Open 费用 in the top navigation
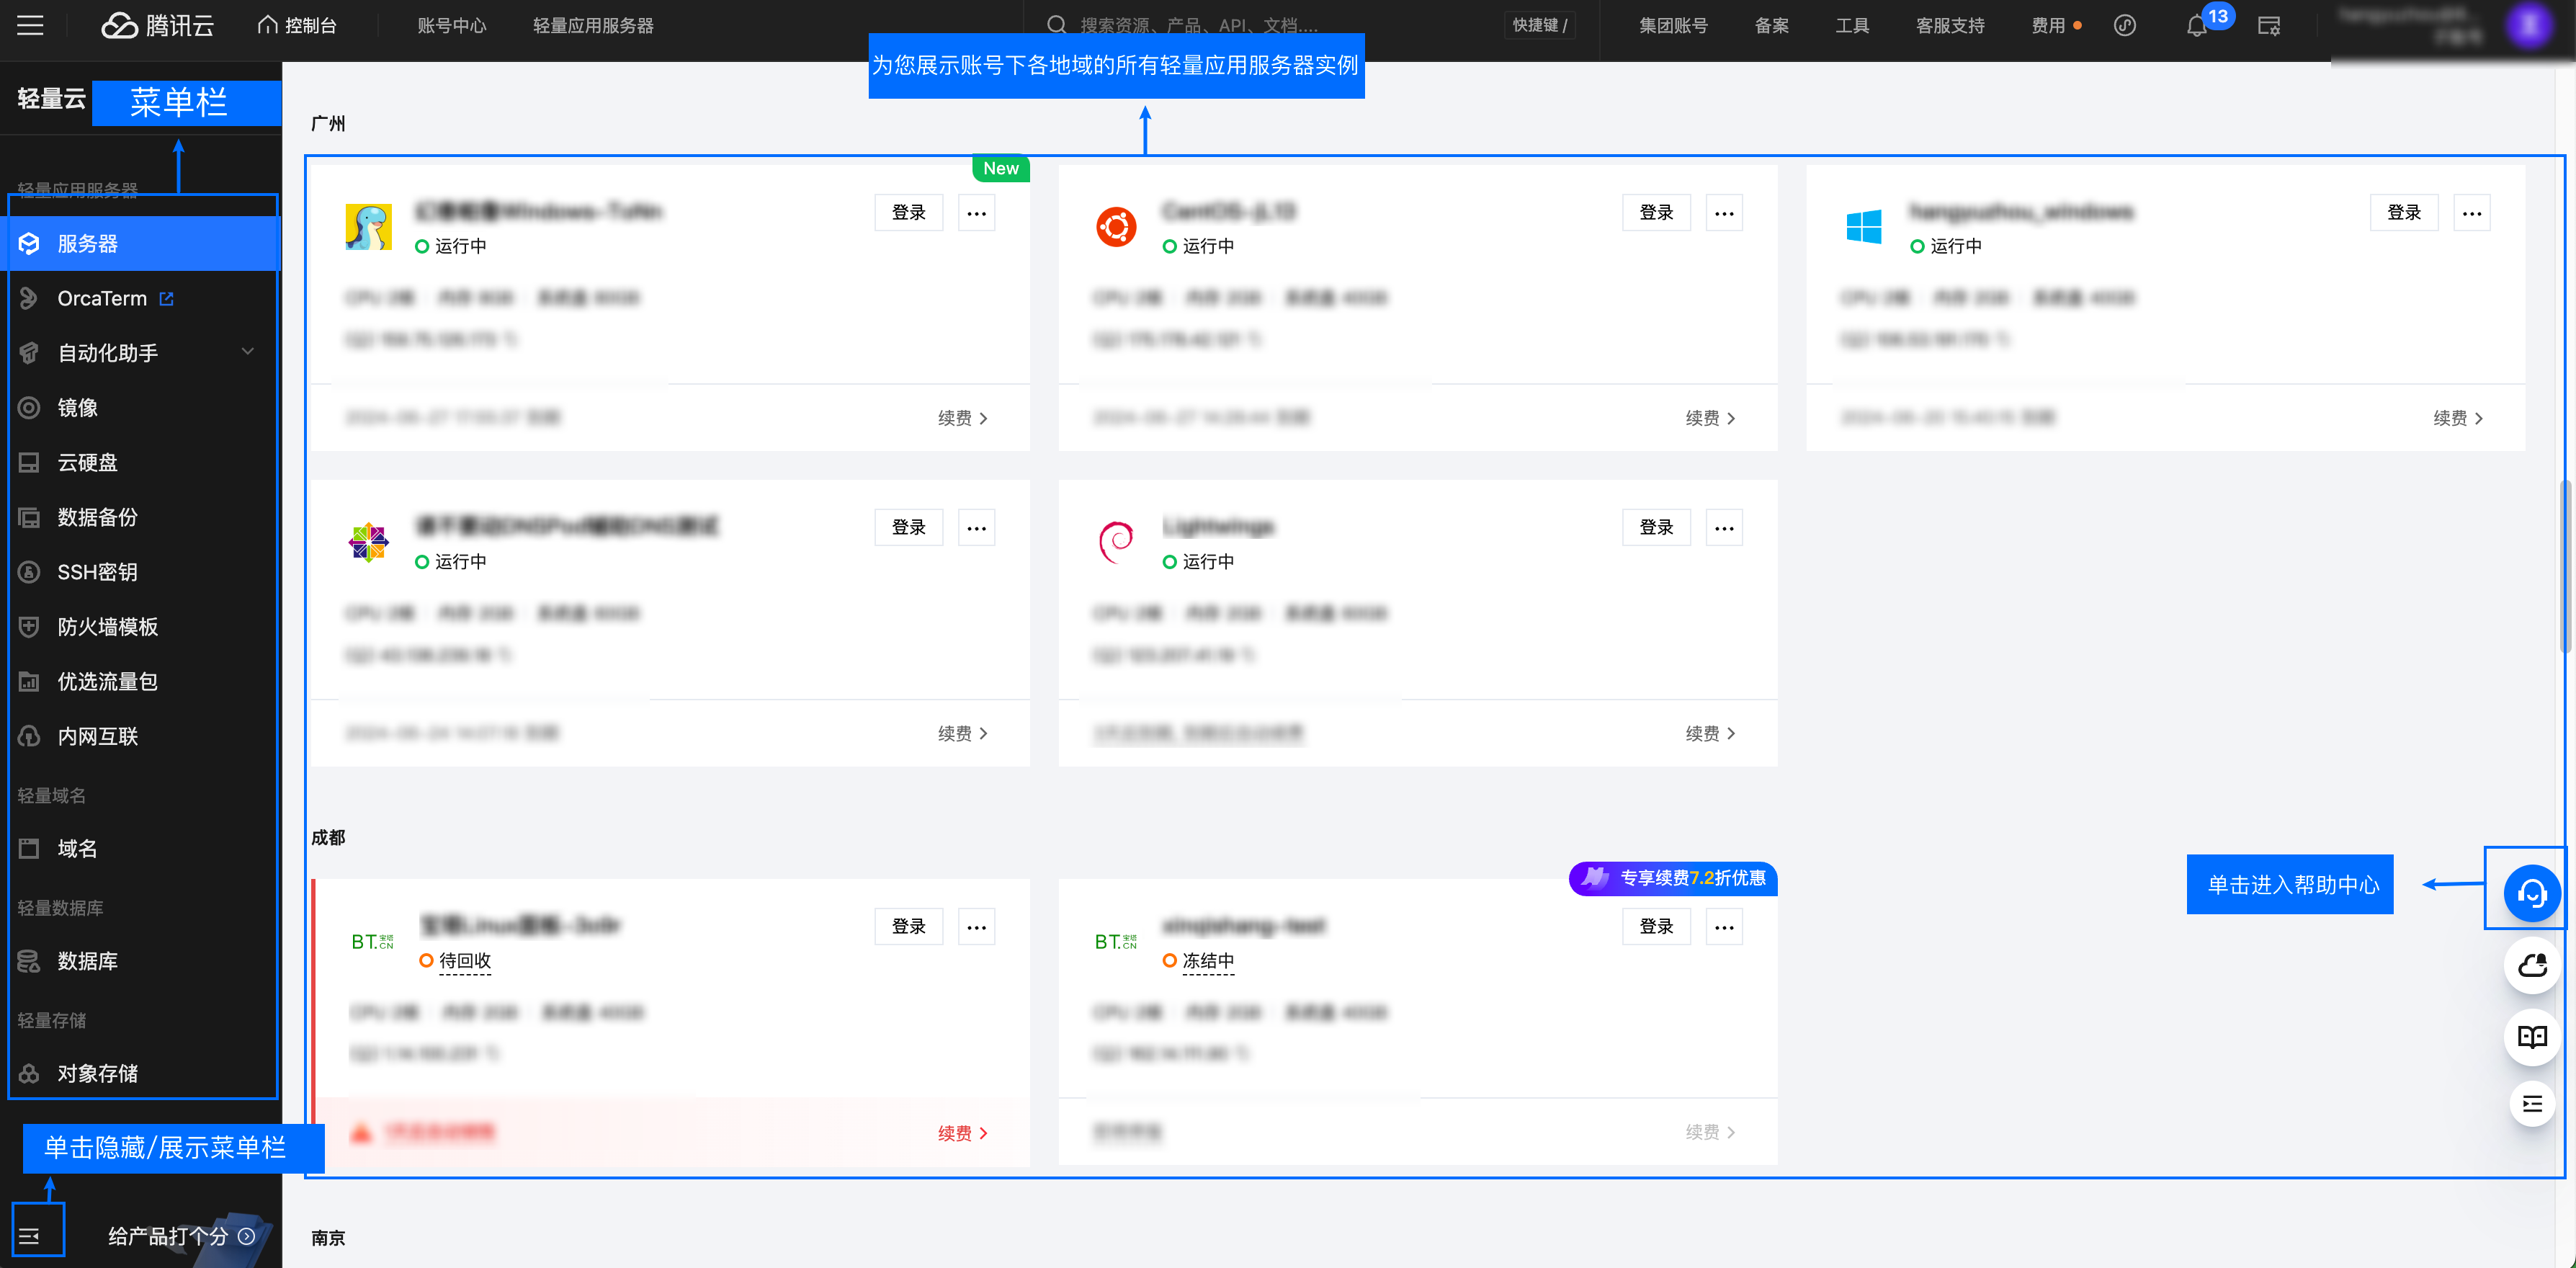This screenshot has height=1268, width=2576. tap(2047, 26)
